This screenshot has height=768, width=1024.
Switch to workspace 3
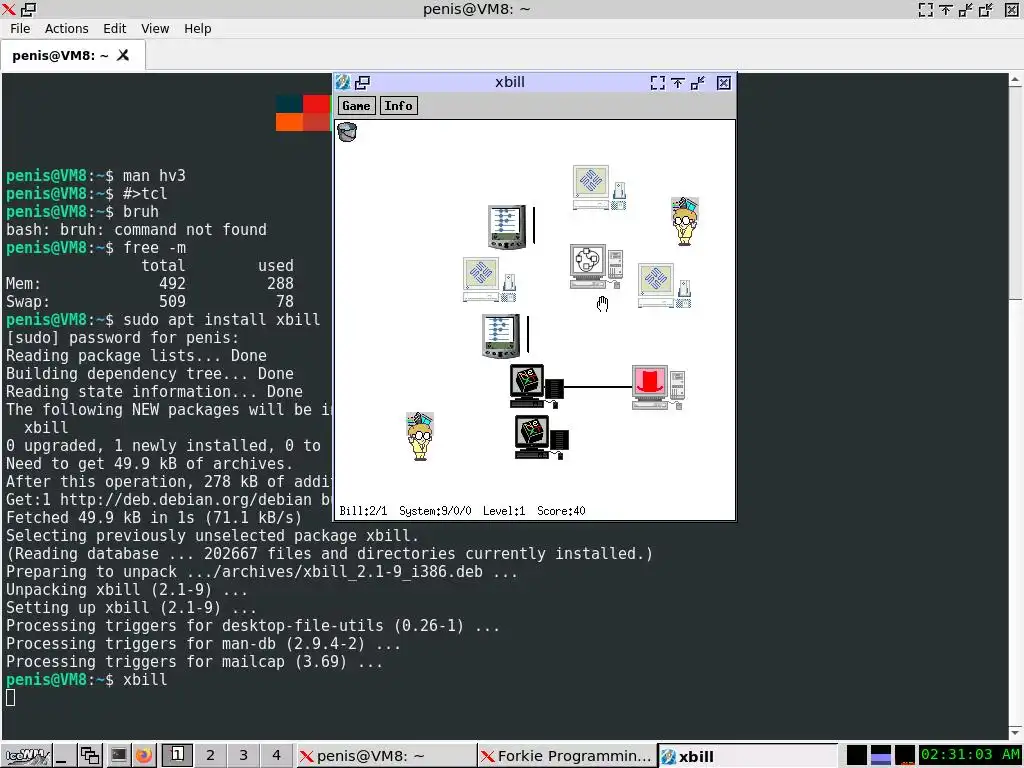coord(243,755)
